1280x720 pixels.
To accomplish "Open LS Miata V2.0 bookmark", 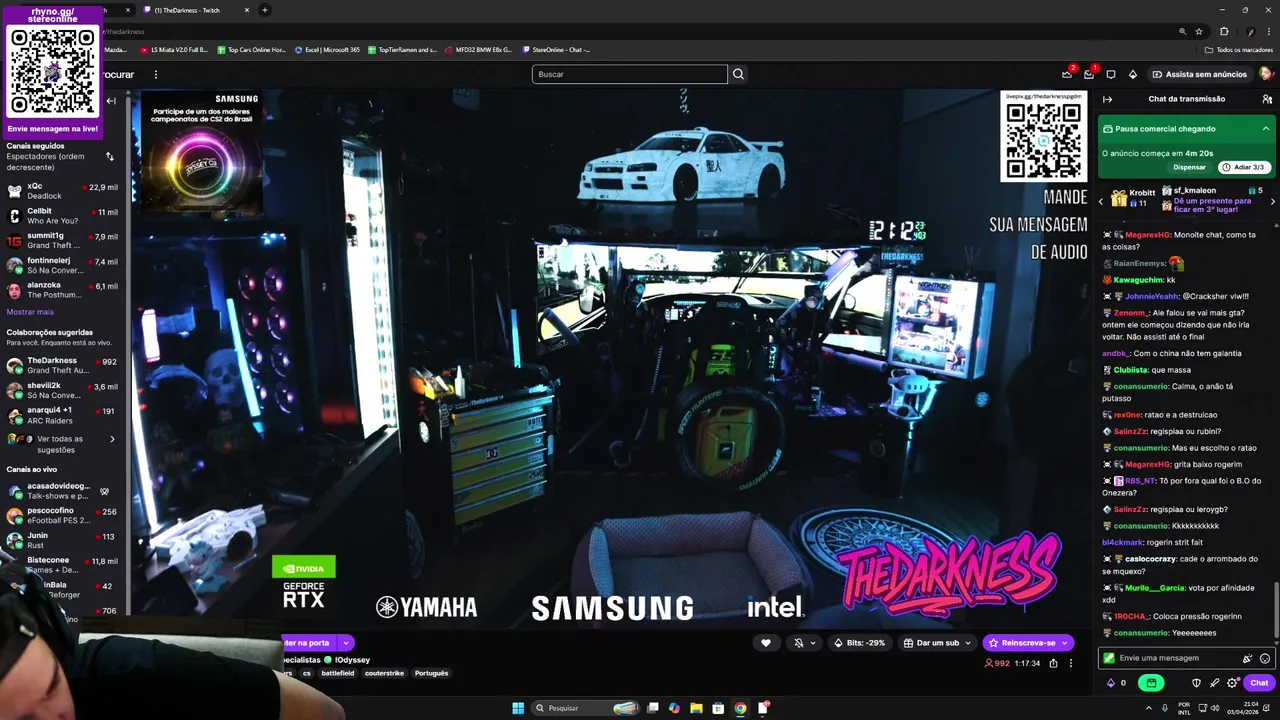I will (174, 49).
